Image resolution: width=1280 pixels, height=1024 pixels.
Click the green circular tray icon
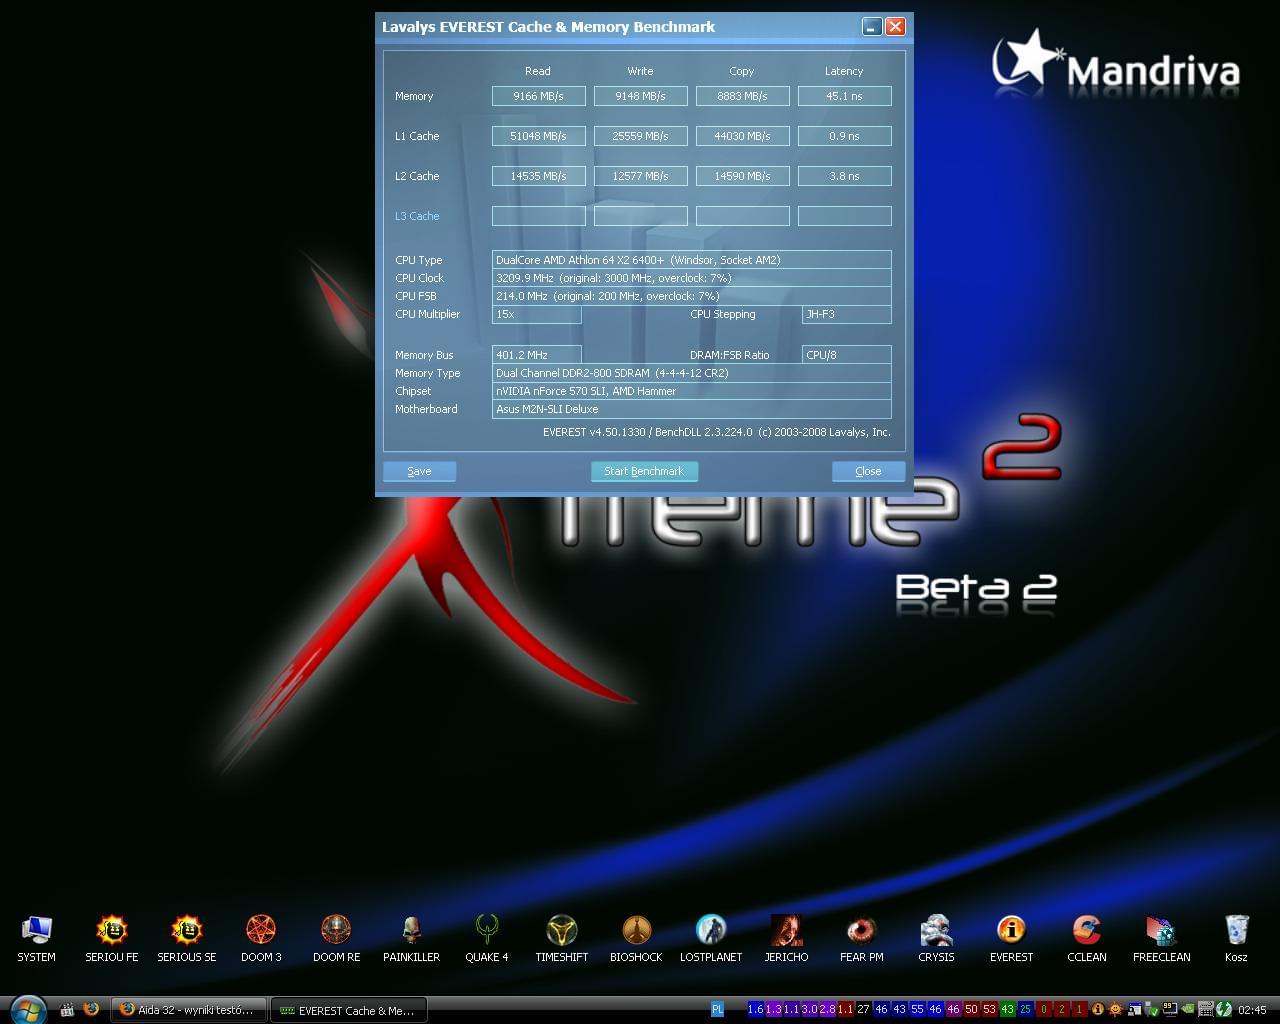point(1224,1010)
